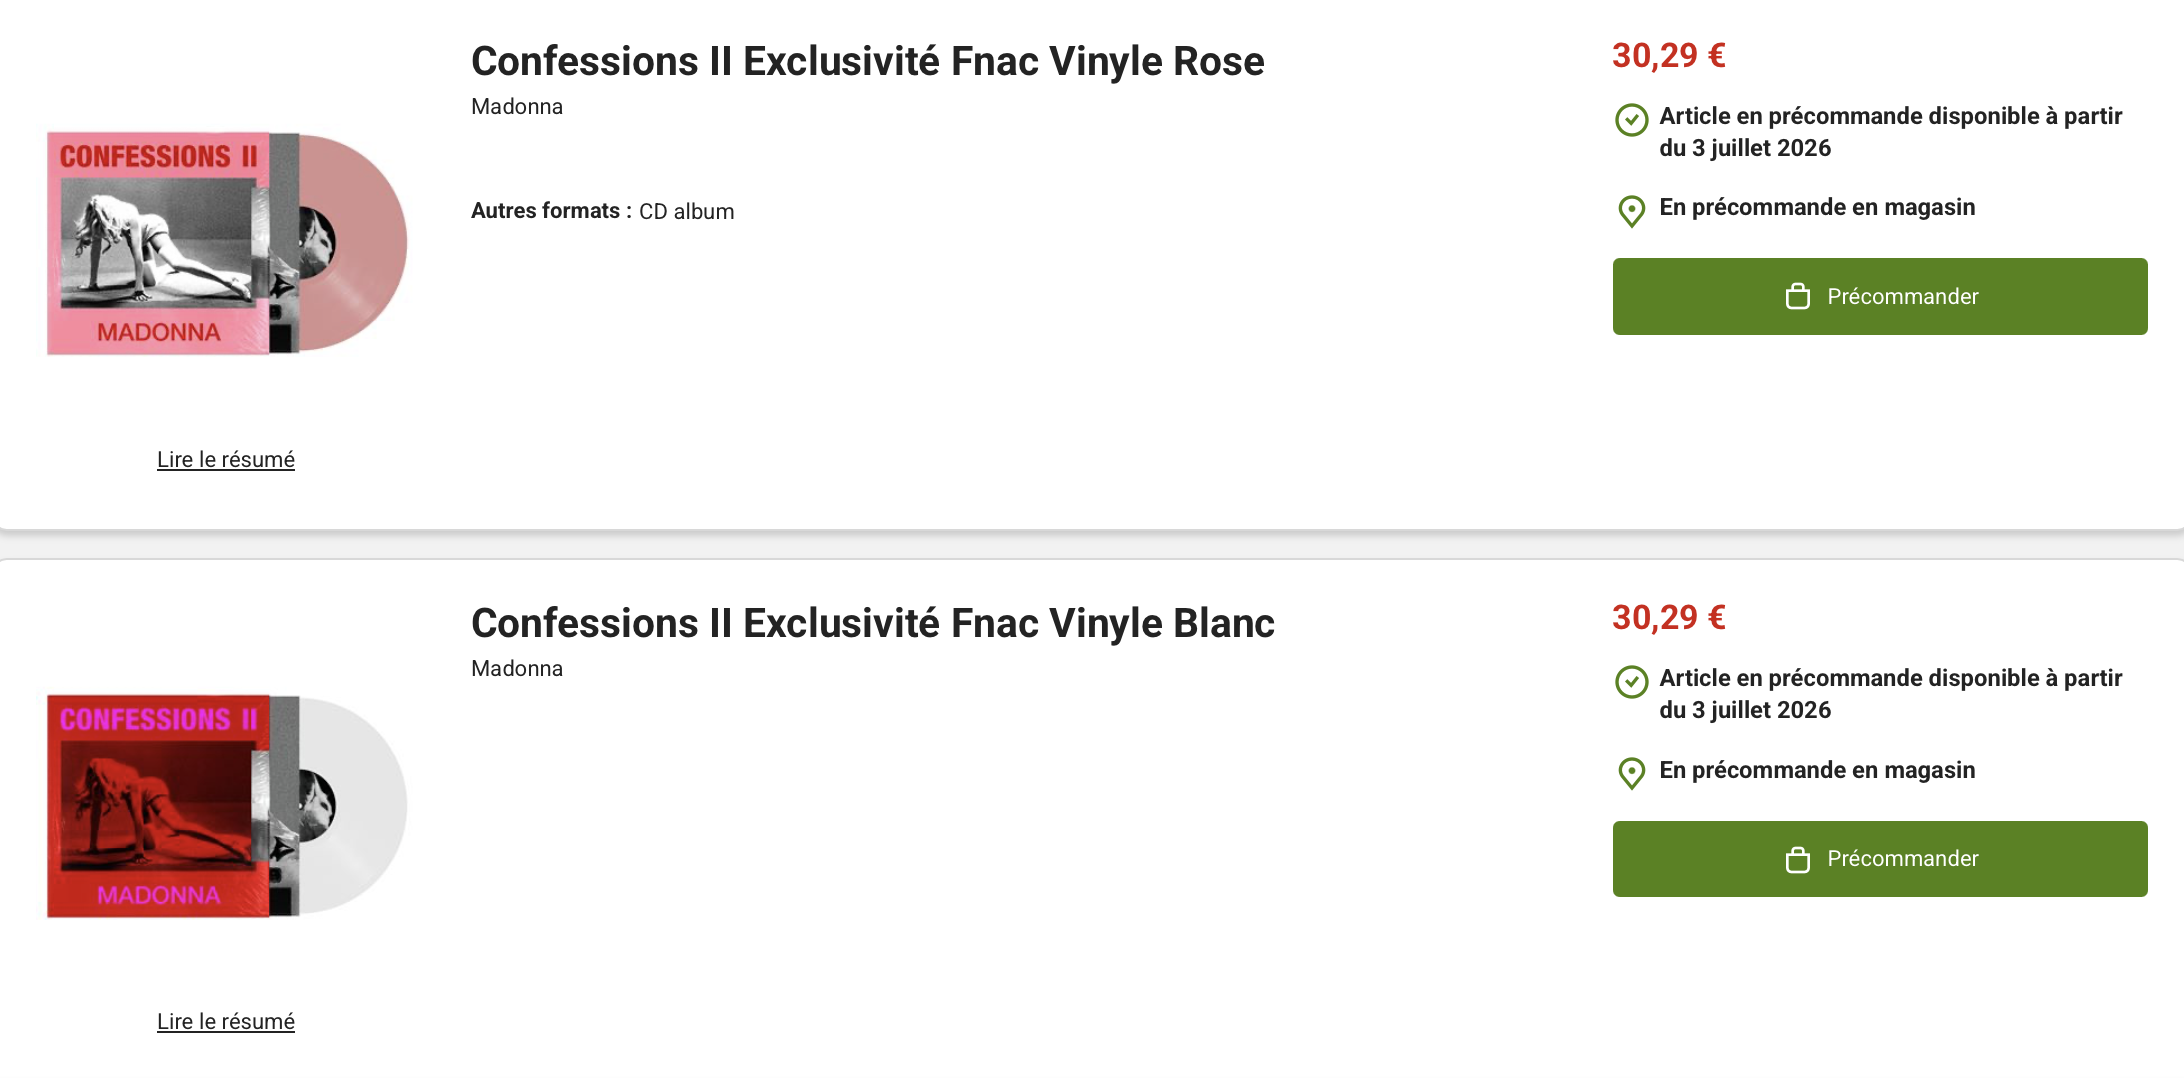Click availability checkmark icon for Vinyle Blanc

pyautogui.click(x=1631, y=682)
